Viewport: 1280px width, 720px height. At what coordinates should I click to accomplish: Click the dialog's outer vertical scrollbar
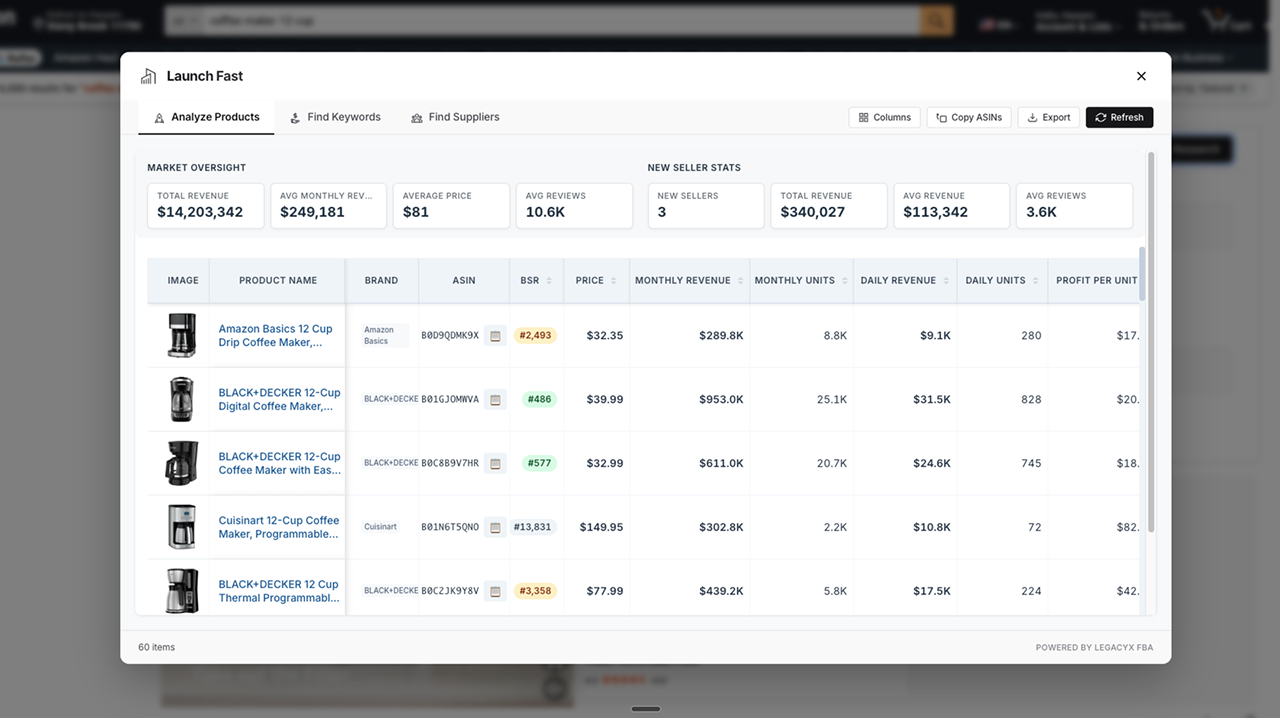1151,340
